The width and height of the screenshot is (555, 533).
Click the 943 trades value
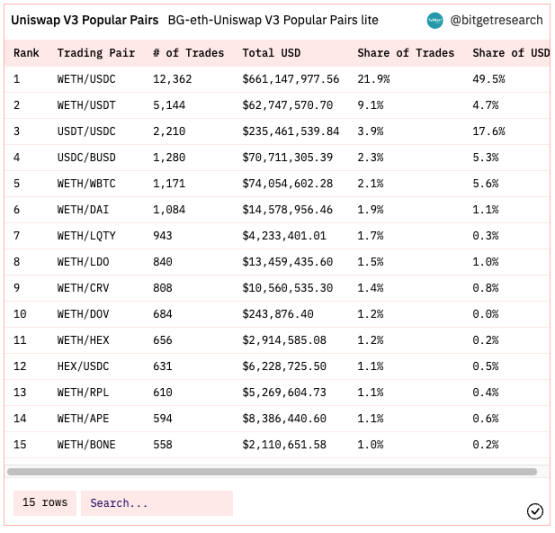click(162, 236)
